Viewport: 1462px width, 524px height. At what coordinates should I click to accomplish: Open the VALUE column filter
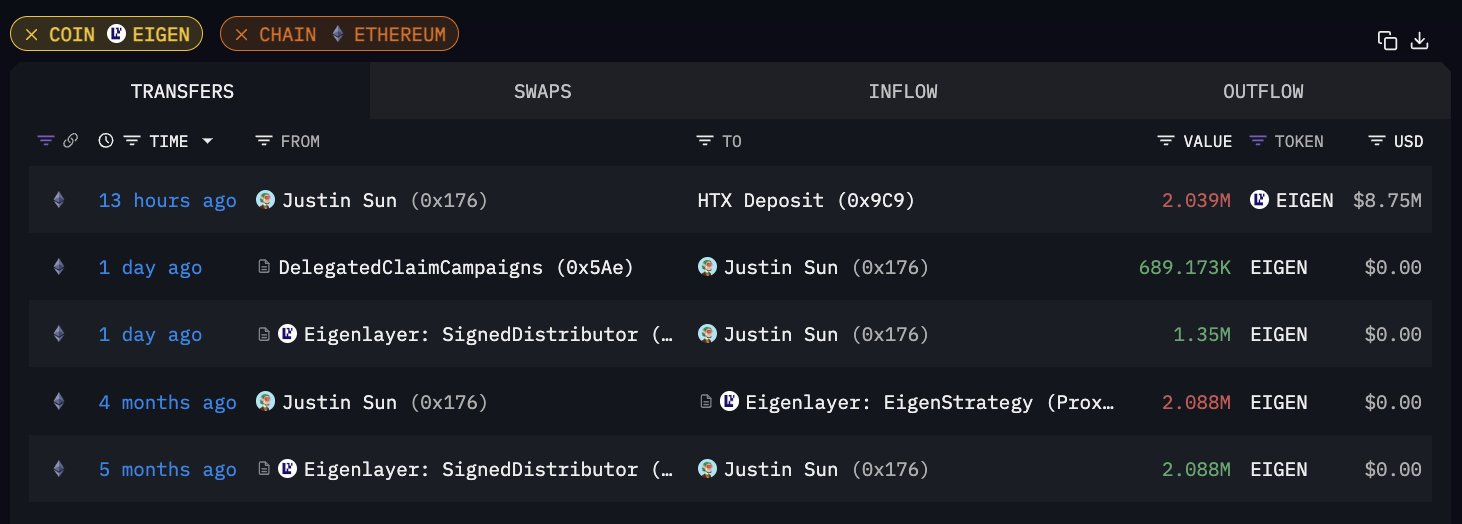pos(1166,141)
